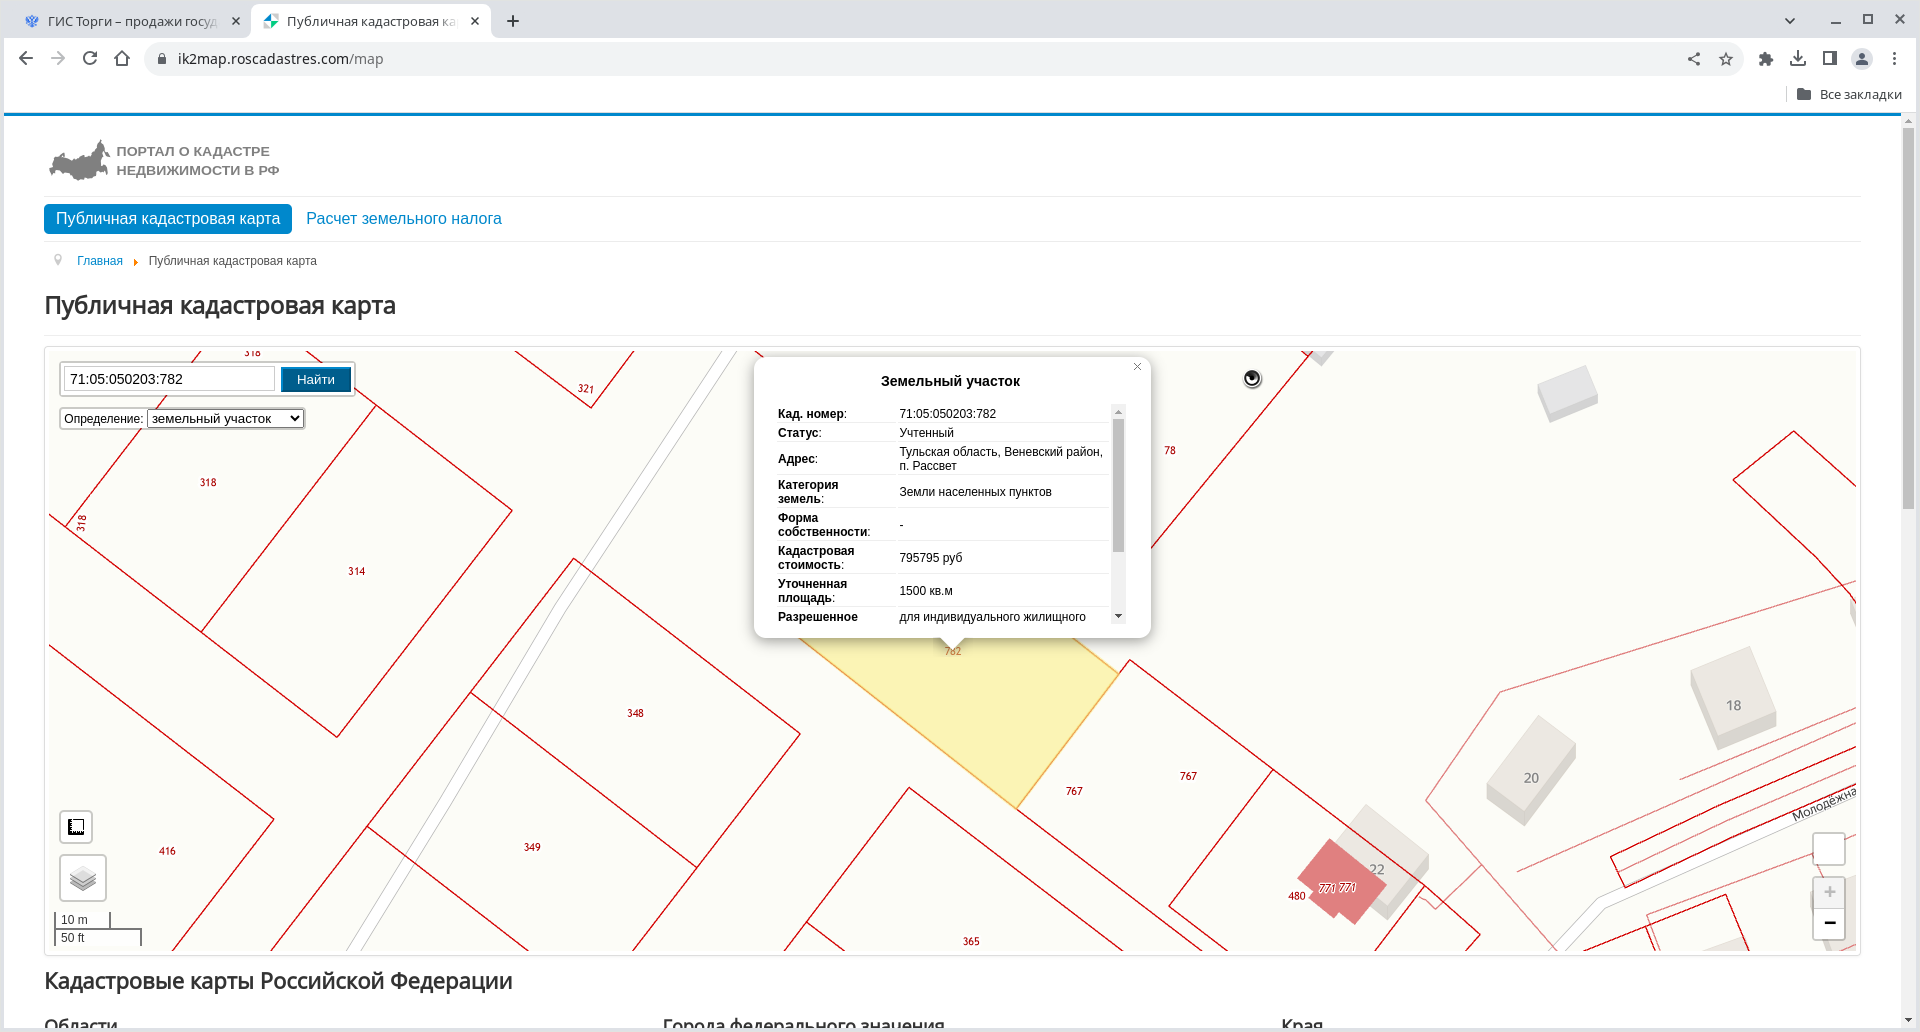Image resolution: width=1920 pixels, height=1032 pixels.
Task: Close the Земельный участок info popup
Action: click(1137, 367)
